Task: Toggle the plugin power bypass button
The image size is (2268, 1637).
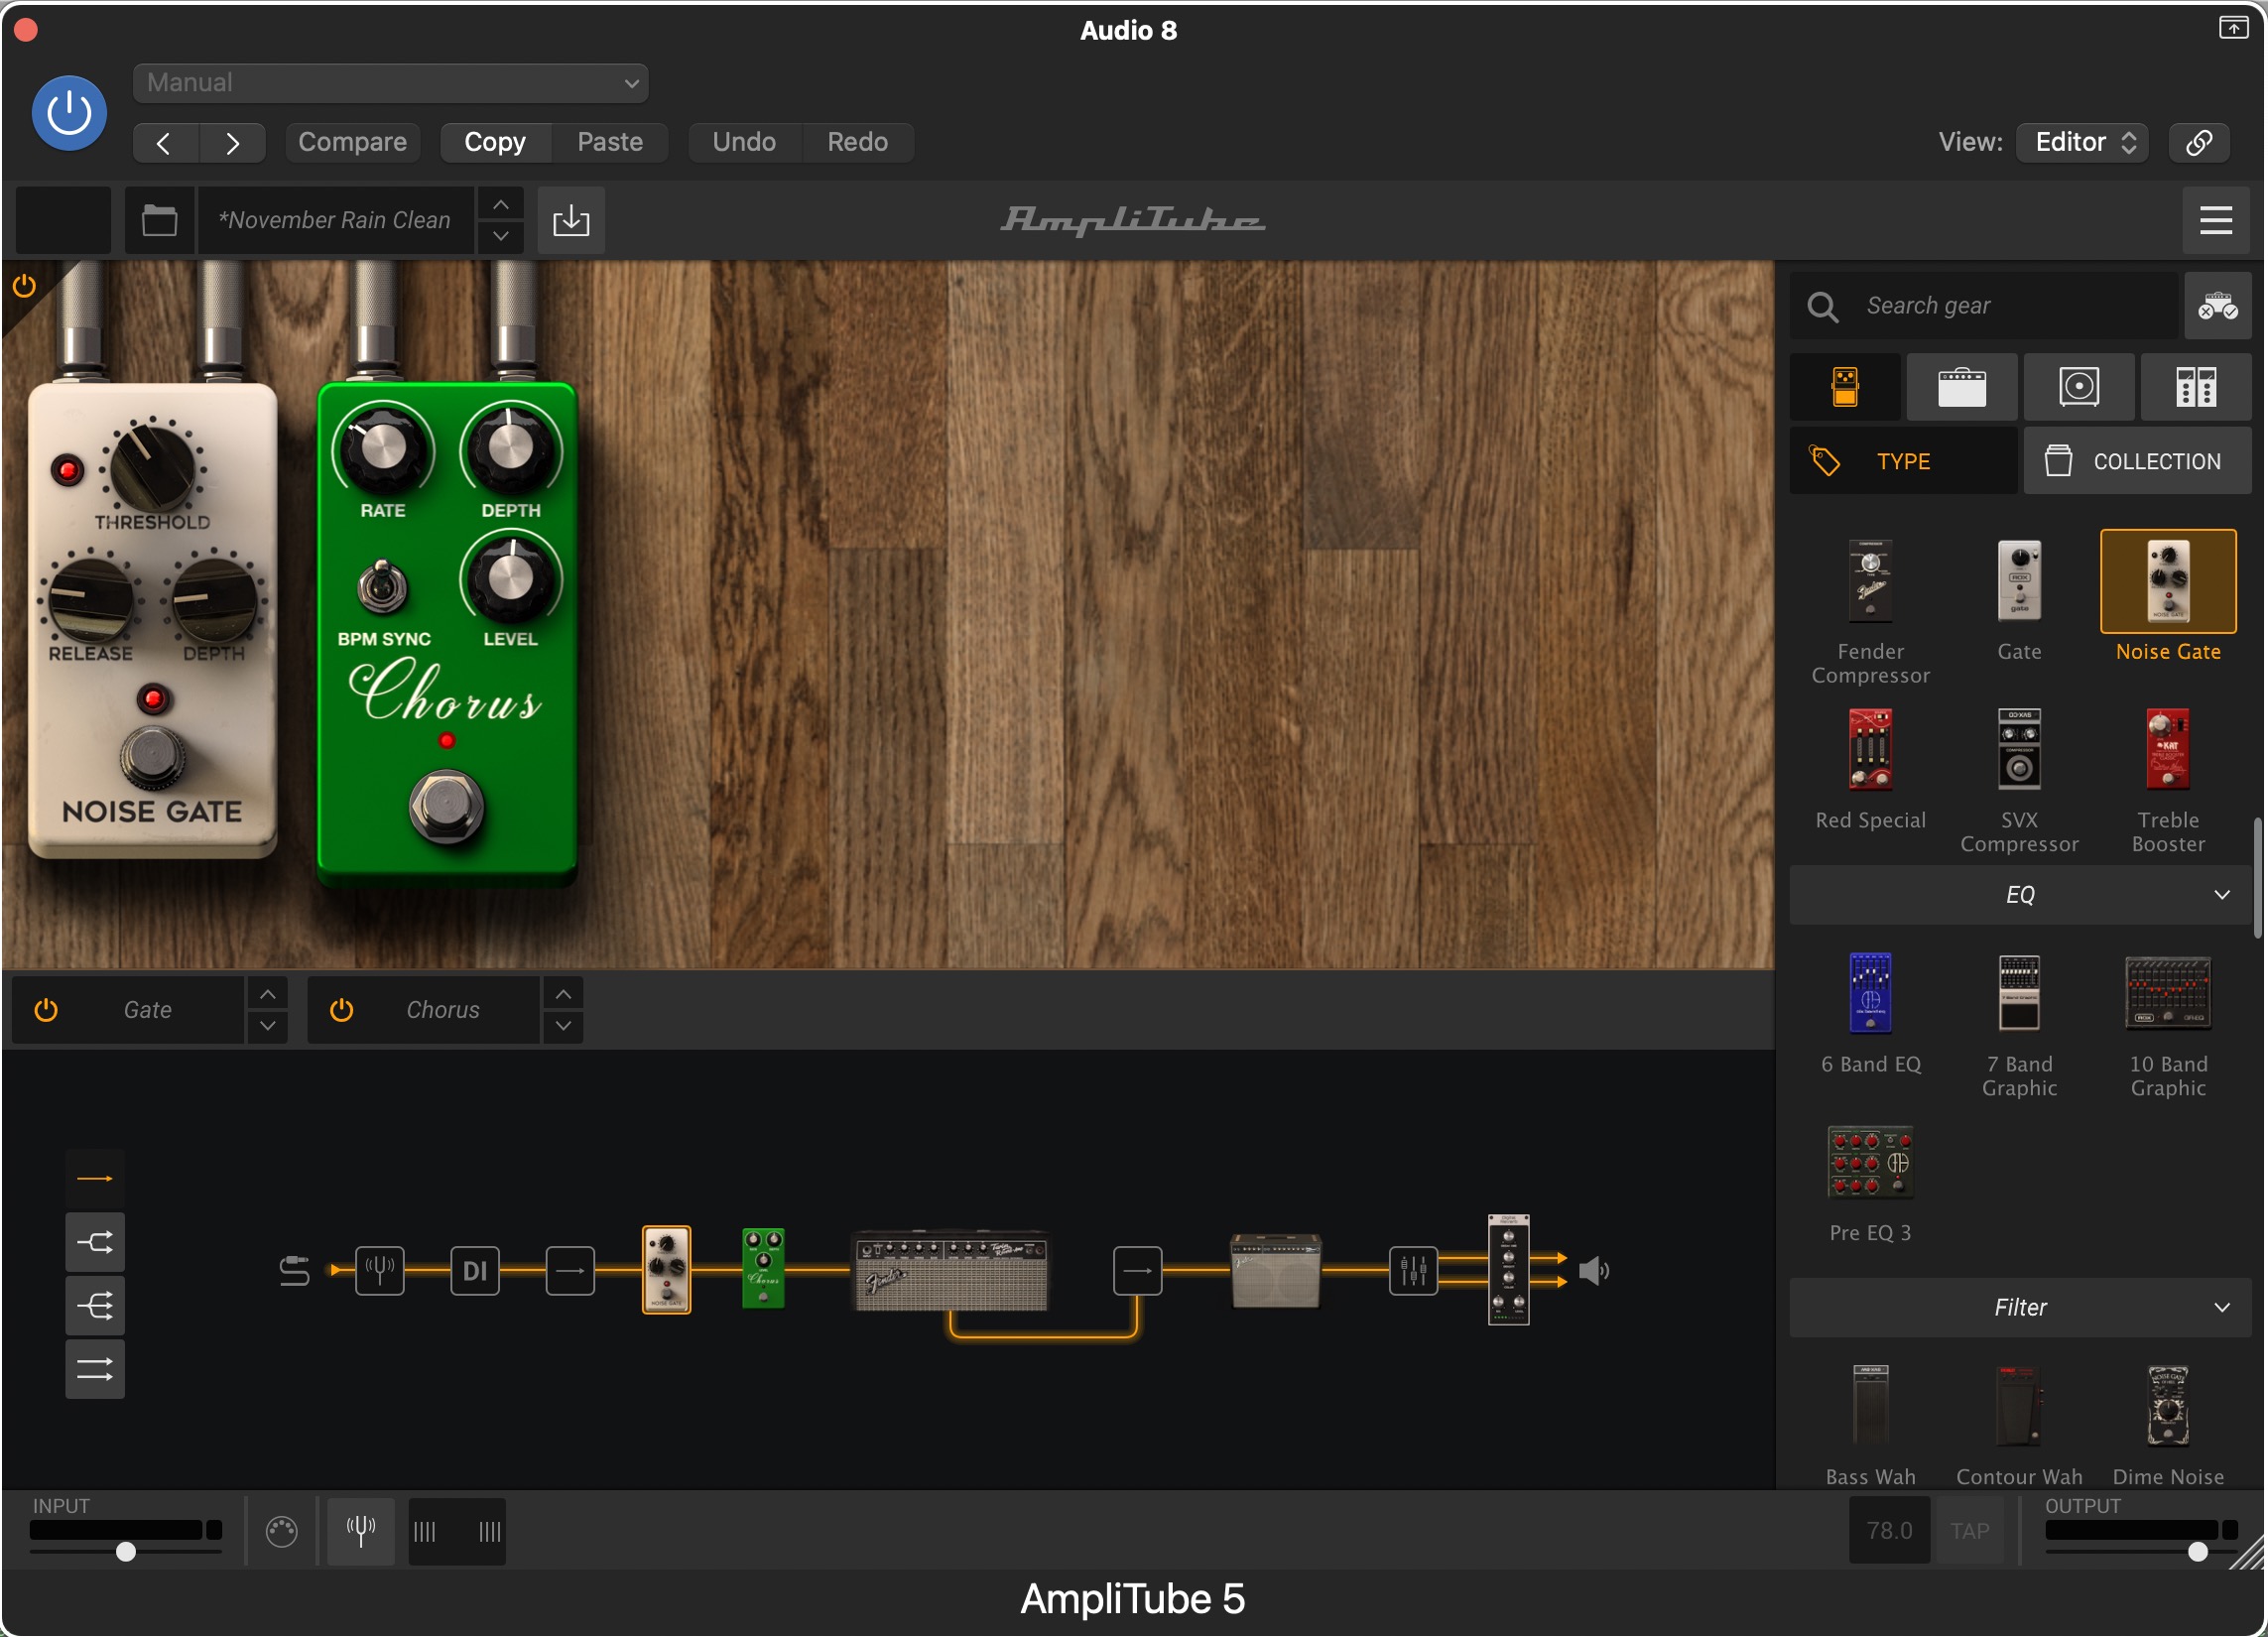Action: (69, 113)
